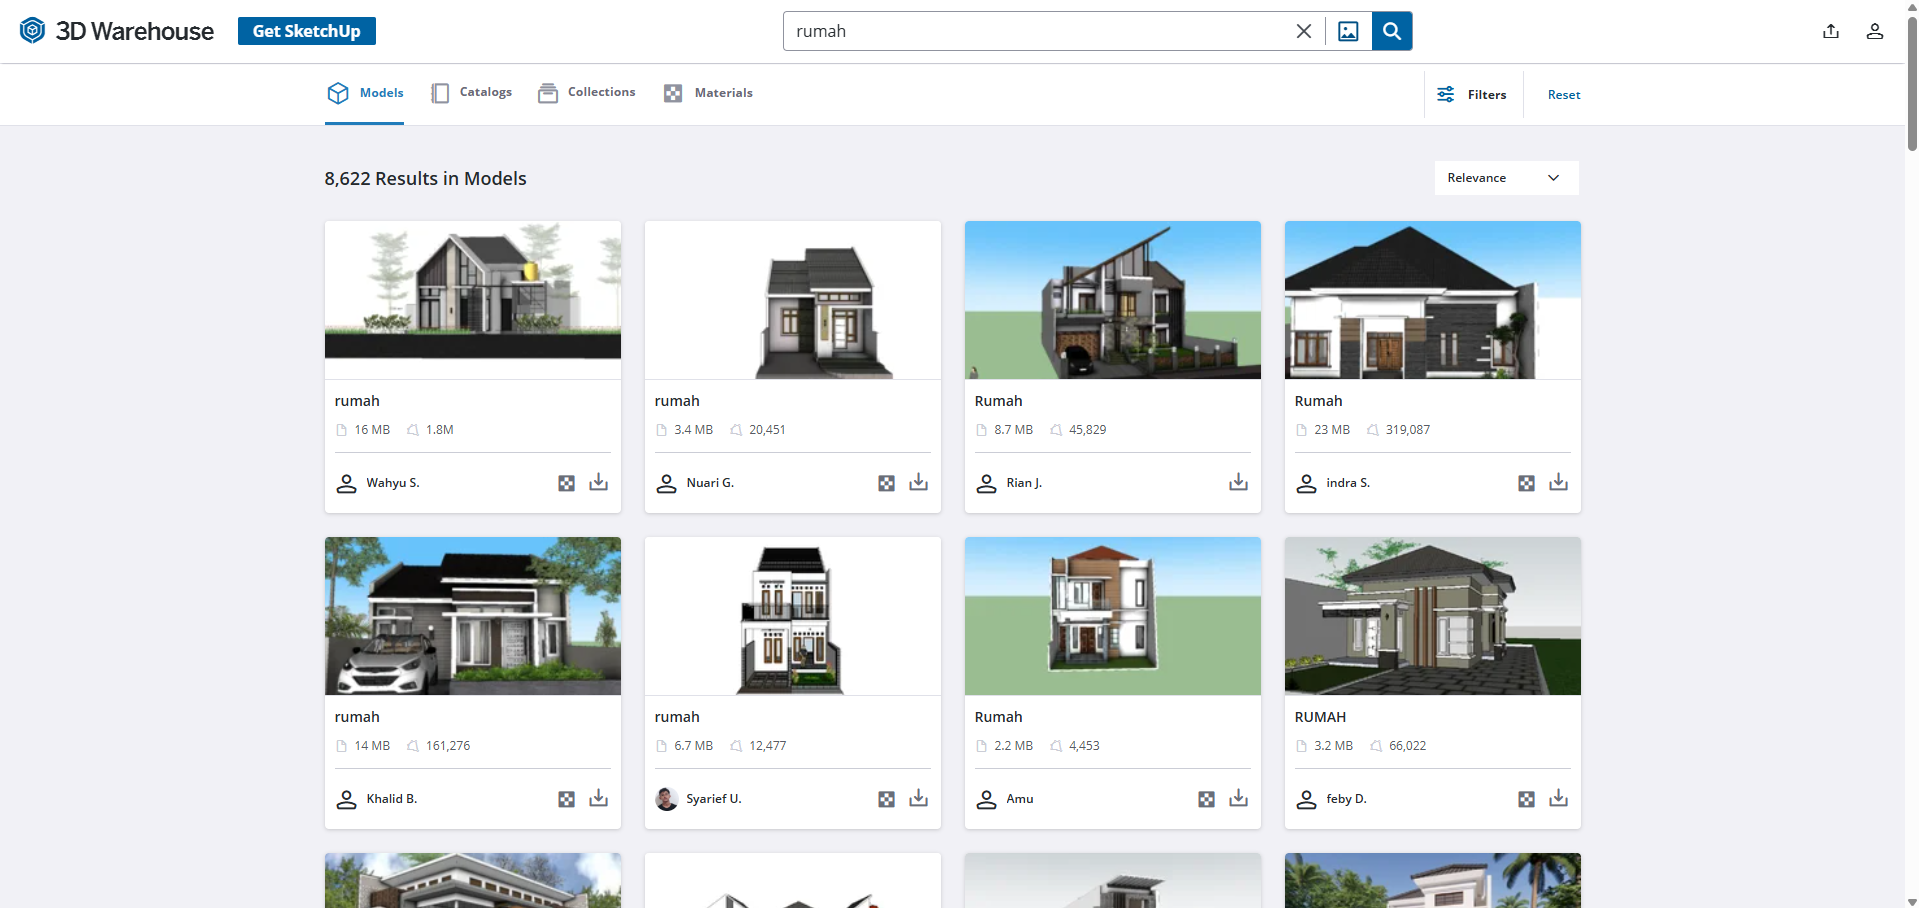1919x908 pixels.
Task: Download the rumah model by Wahyu S.
Action: coord(598,483)
